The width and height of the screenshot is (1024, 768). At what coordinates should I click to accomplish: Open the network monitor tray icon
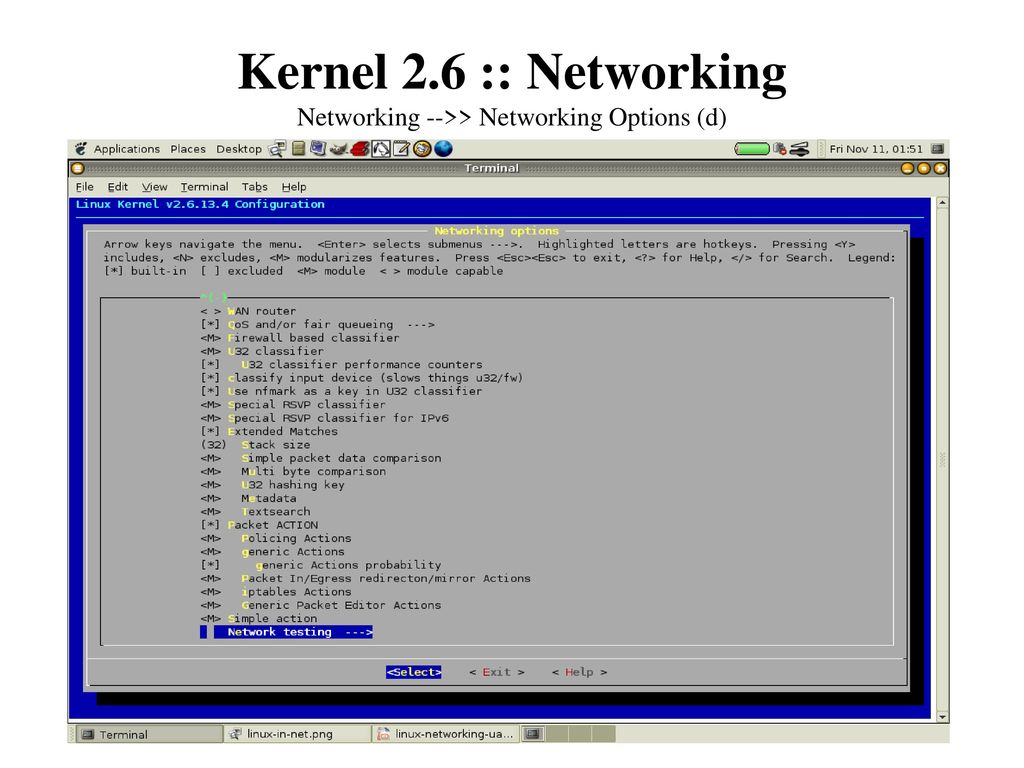(780, 149)
